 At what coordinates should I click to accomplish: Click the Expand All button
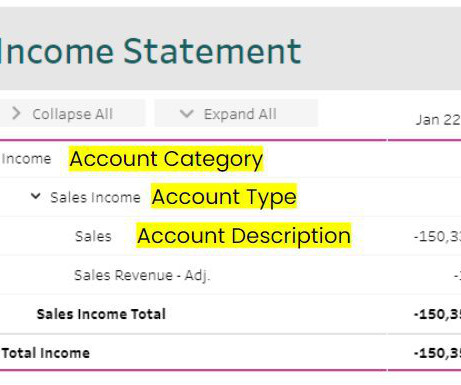pos(236,113)
